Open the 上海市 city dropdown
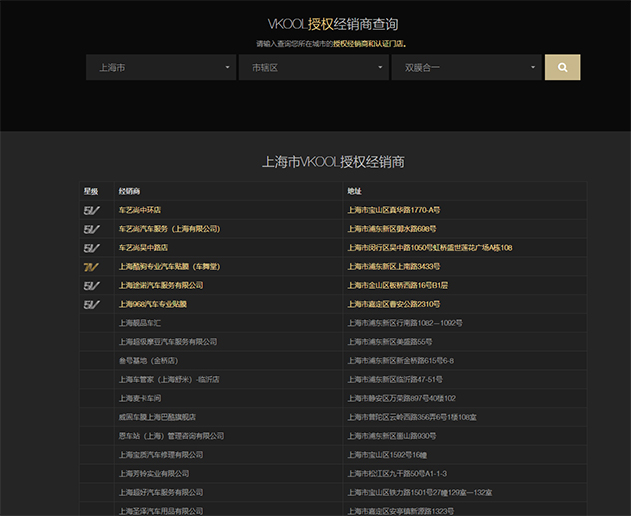This screenshot has height=516, width=631. coord(160,68)
